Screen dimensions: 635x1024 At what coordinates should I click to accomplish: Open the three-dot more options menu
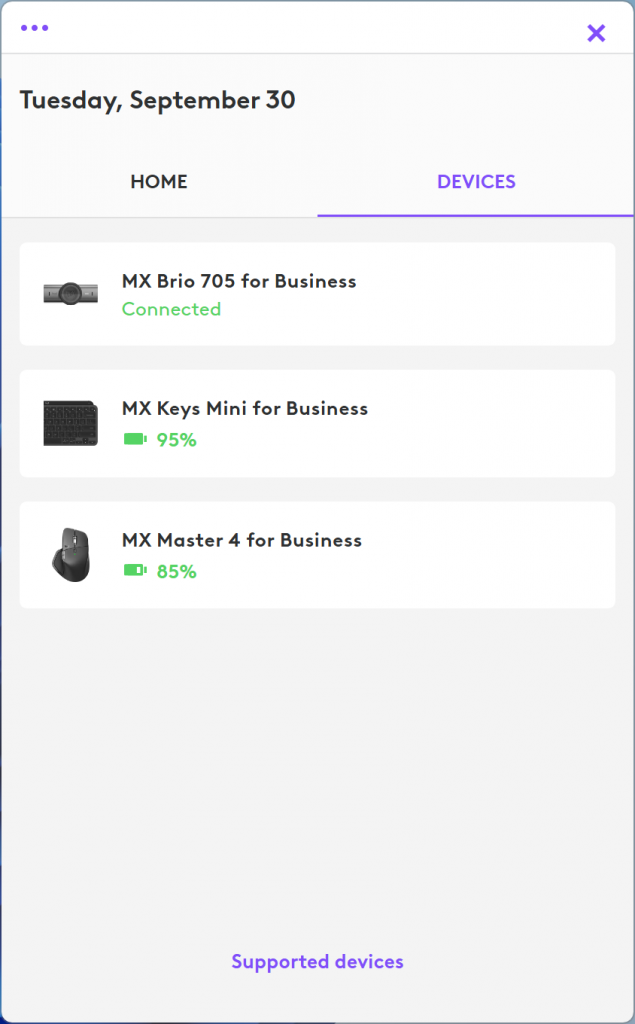tap(34, 28)
